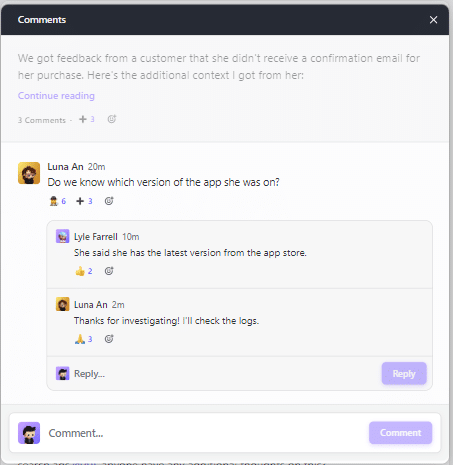Toggle the detective emoji reaction with 6
The height and width of the screenshot is (465, 453).
pyautogui.click(x=58, y=201)
